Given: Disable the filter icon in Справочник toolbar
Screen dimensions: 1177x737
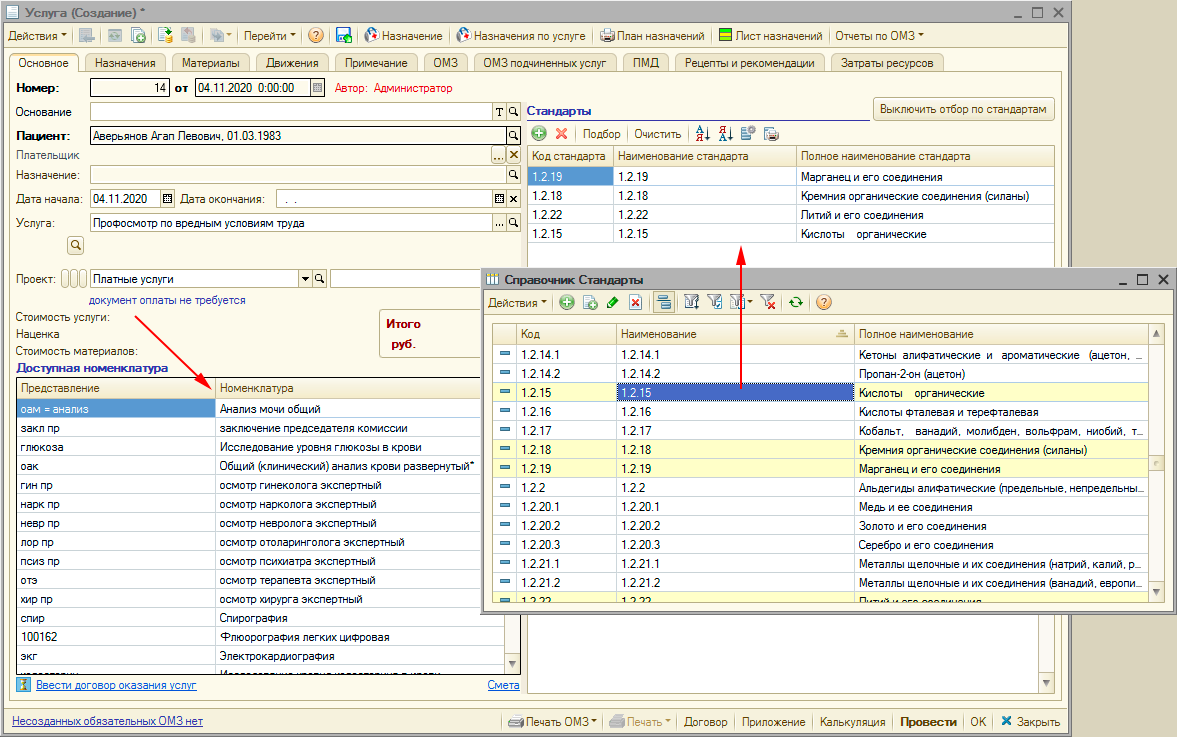Looking at the screenshot, I should pos(768,302).
